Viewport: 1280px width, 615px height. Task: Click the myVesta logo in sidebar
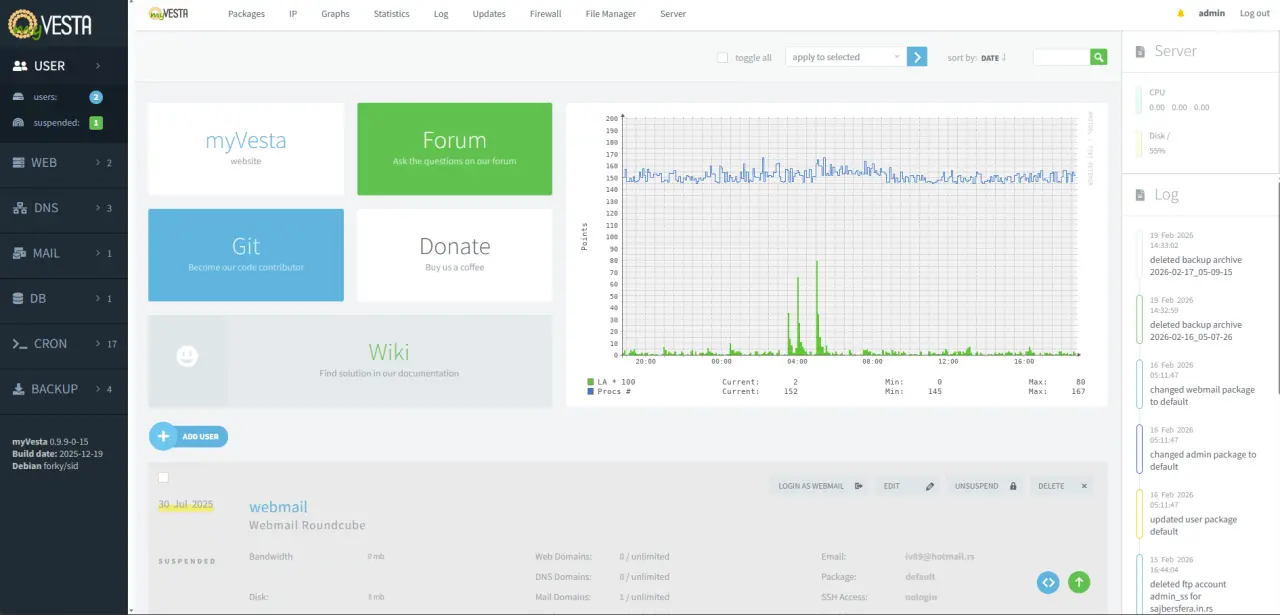coord(50,23)
